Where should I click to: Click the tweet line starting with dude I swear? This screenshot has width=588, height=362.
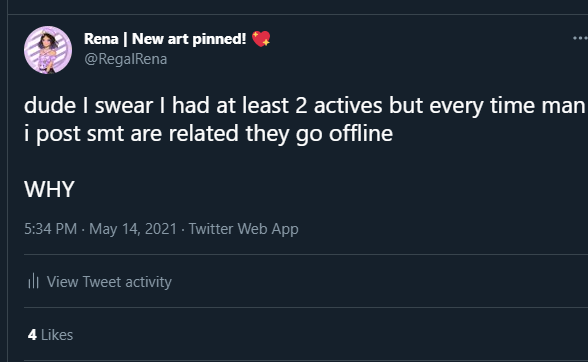coord(304,105)
